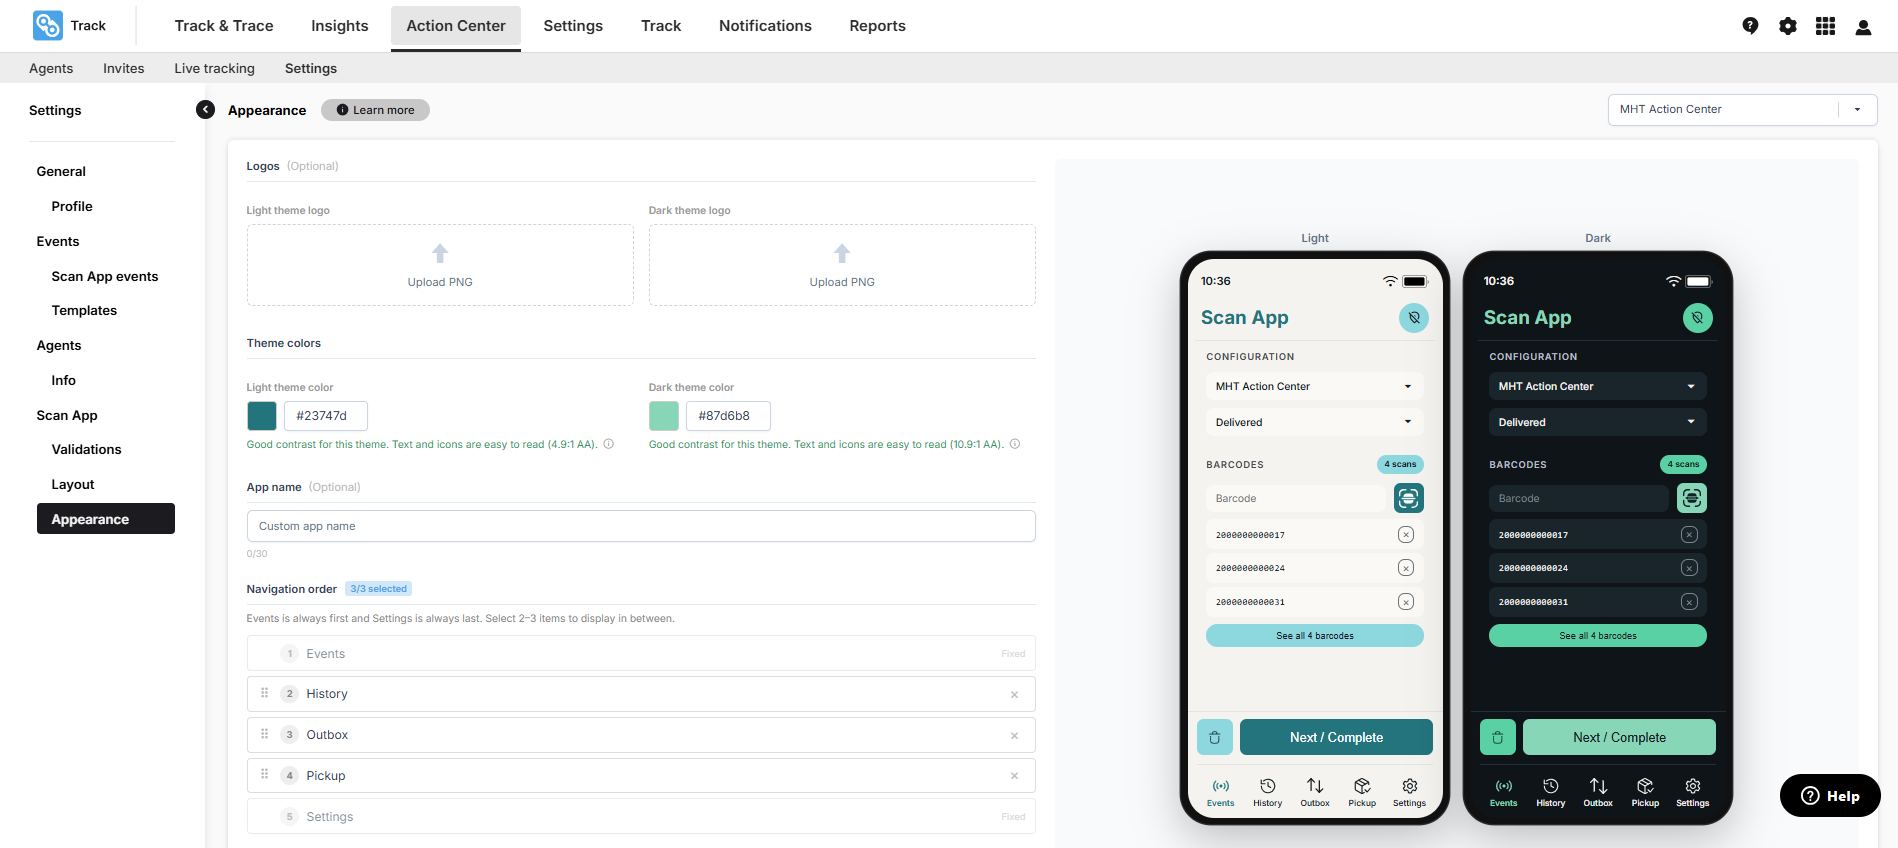Open Layout in the settings sidebar
This screenshot has width=1898, height=848.
(x=73, y=484)
